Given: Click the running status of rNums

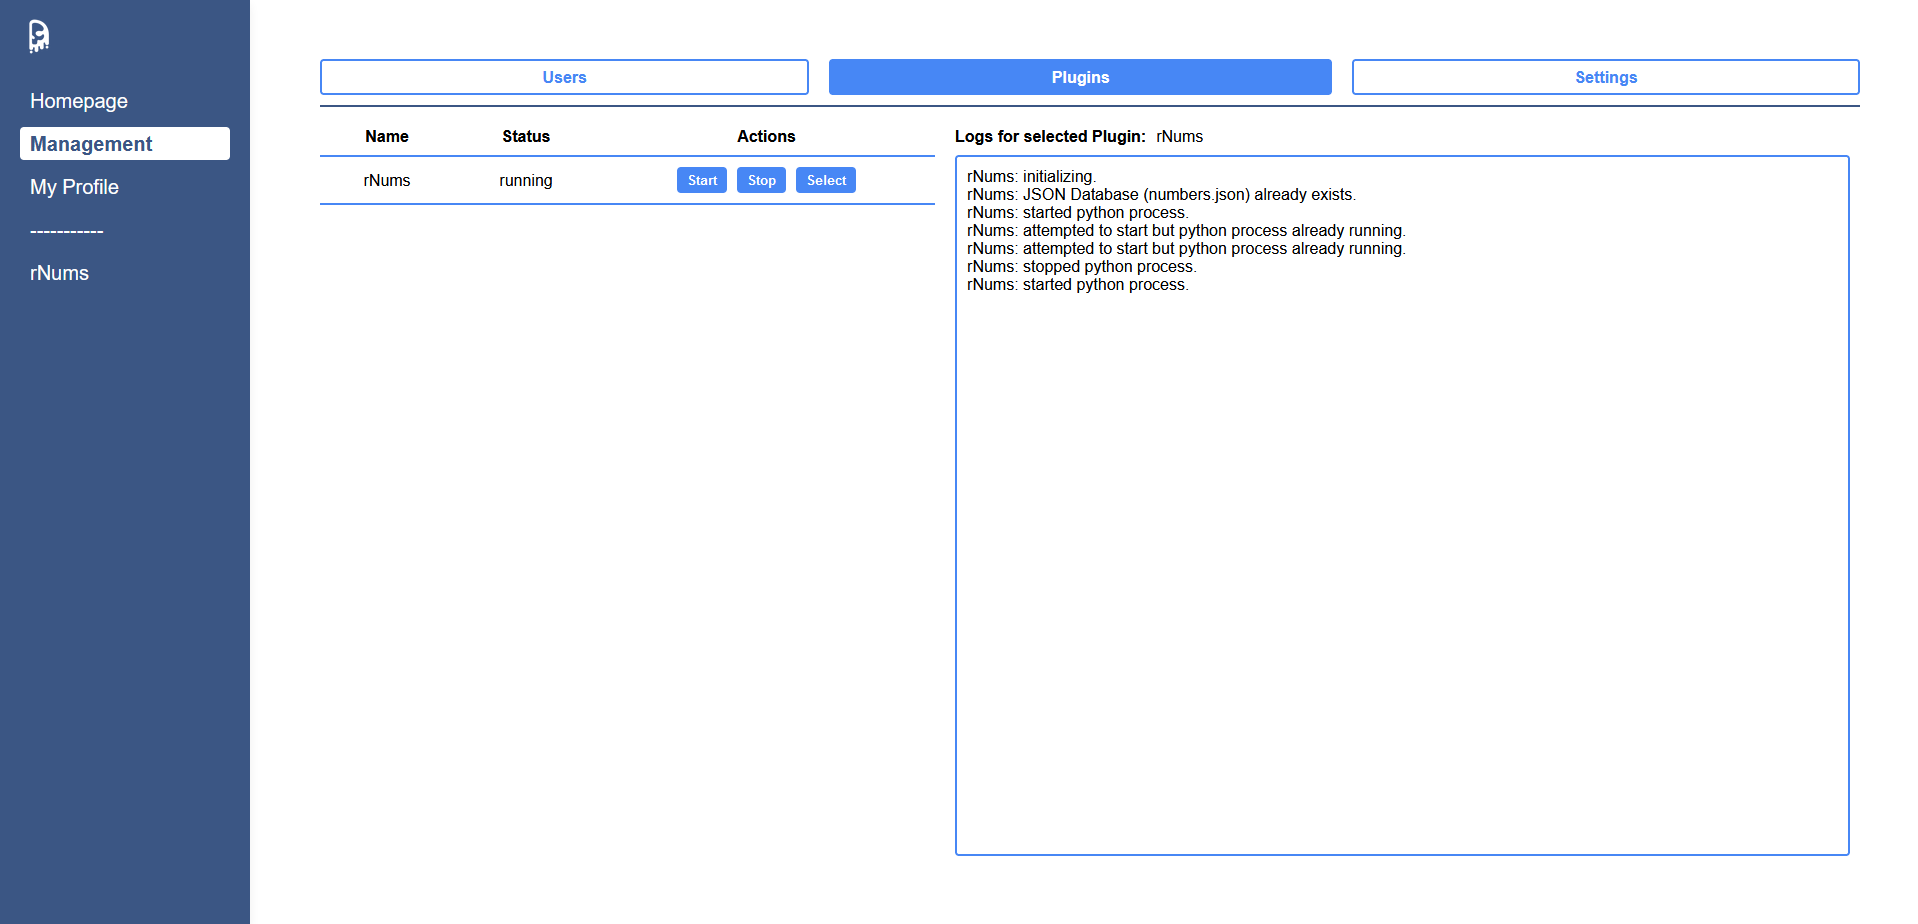Looking at the screenshot, I should pos(526,180).
